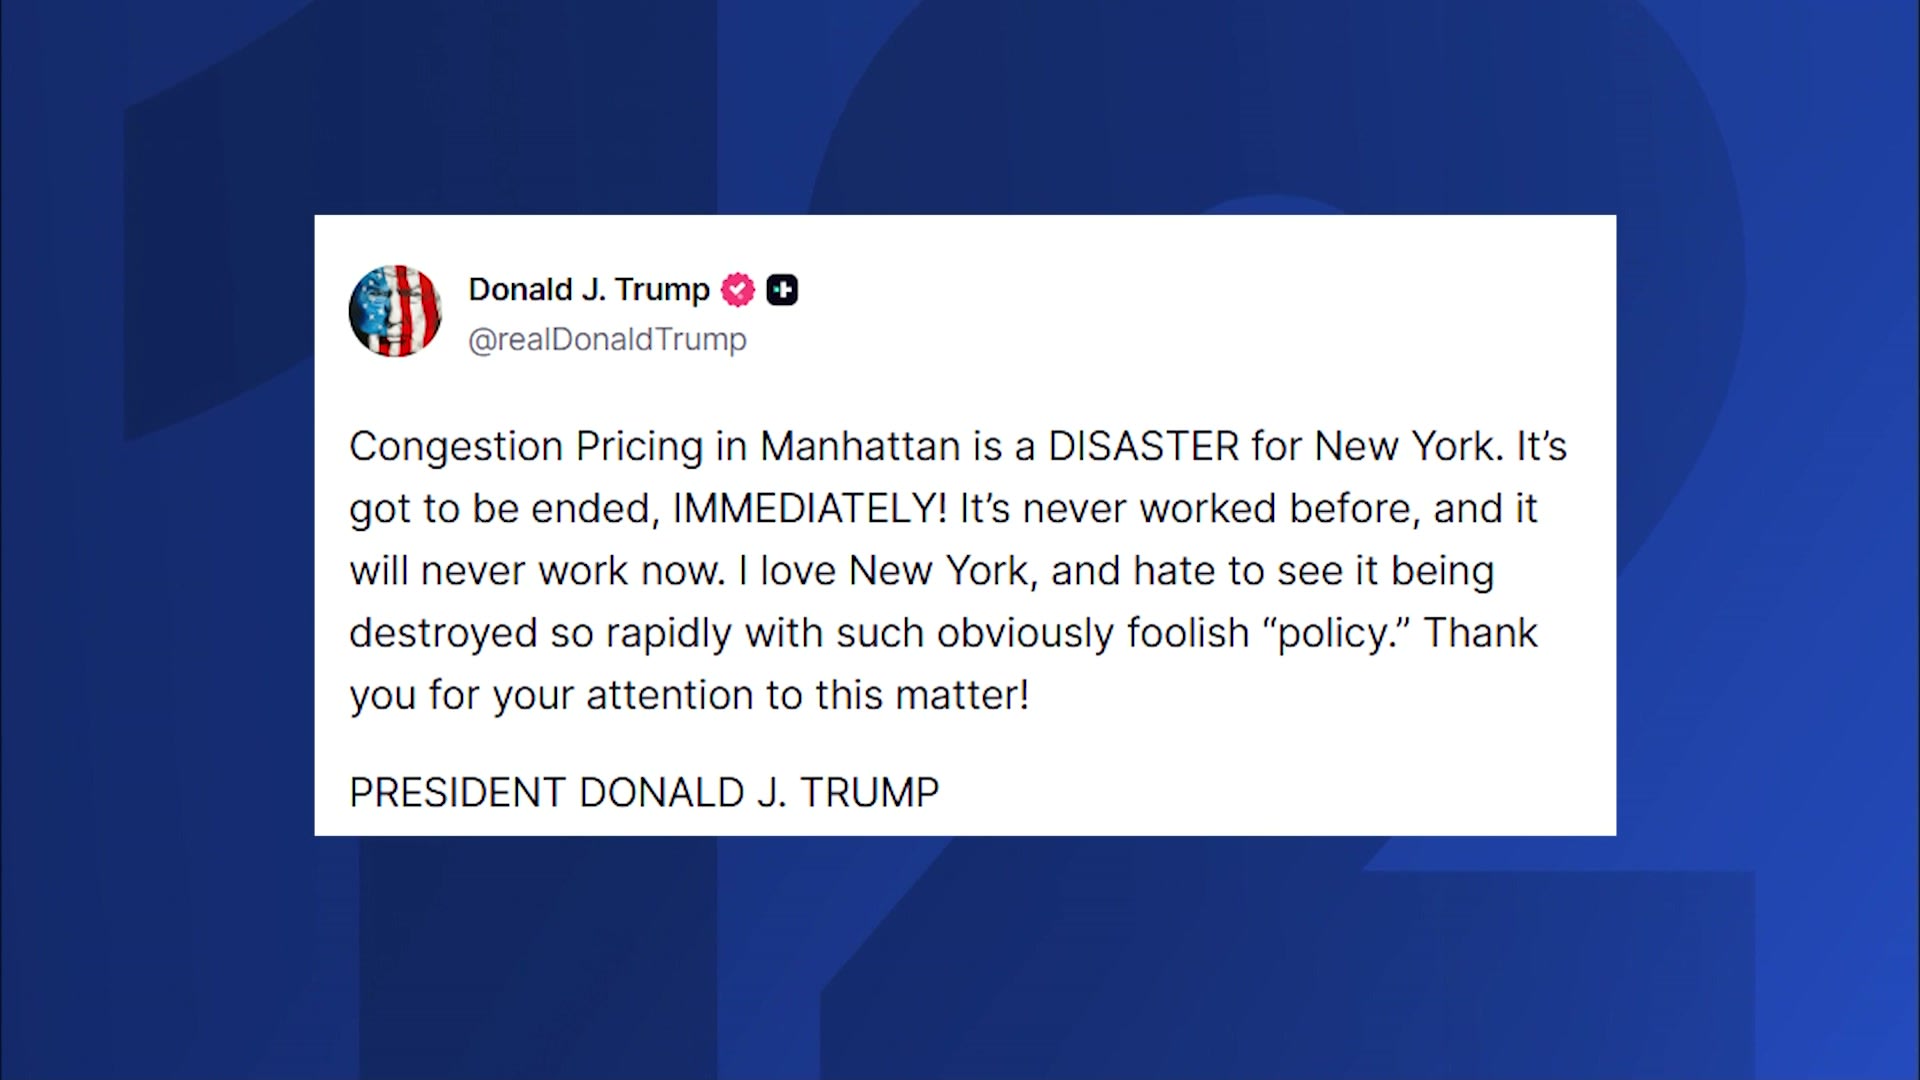Click the word destroyed in the post
This screenshot has width=1920, height=1080.
[443, 634]
